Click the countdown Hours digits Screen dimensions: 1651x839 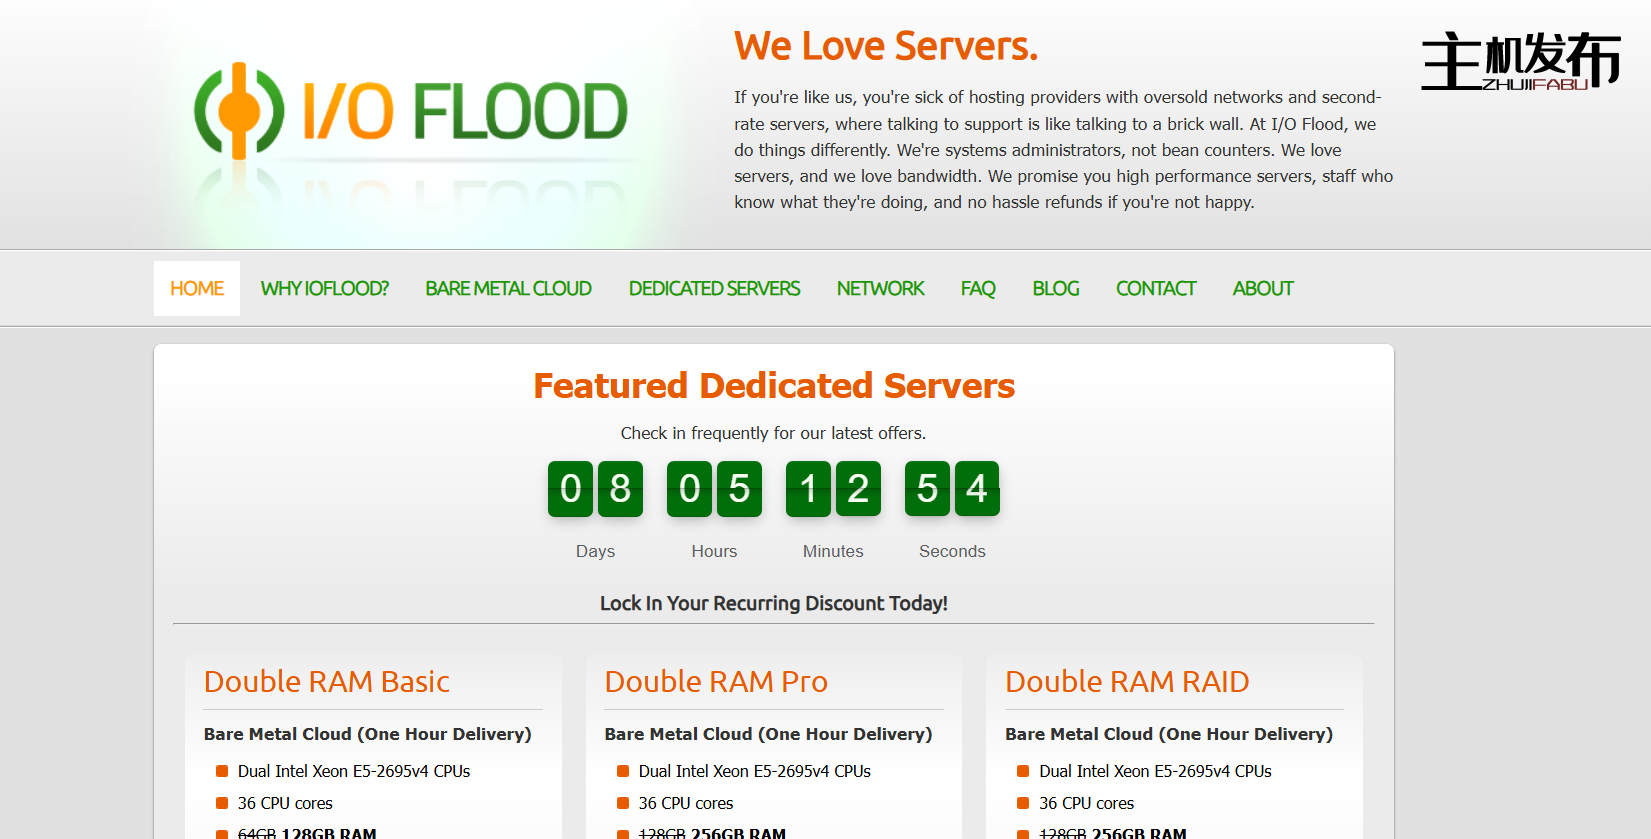714,489
